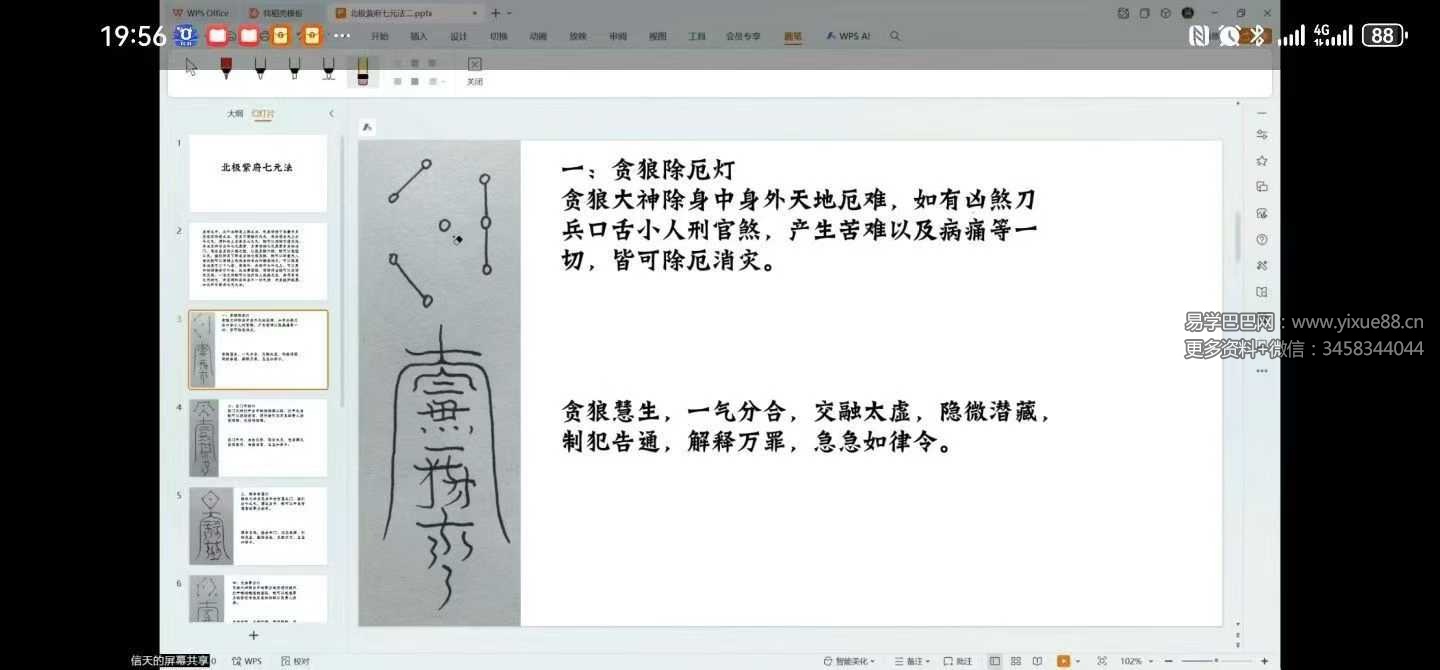The height and width of the screenshot is (670, 1440).
Task: Switch to the 大纲 outline tab
Action: pos(235,114)
